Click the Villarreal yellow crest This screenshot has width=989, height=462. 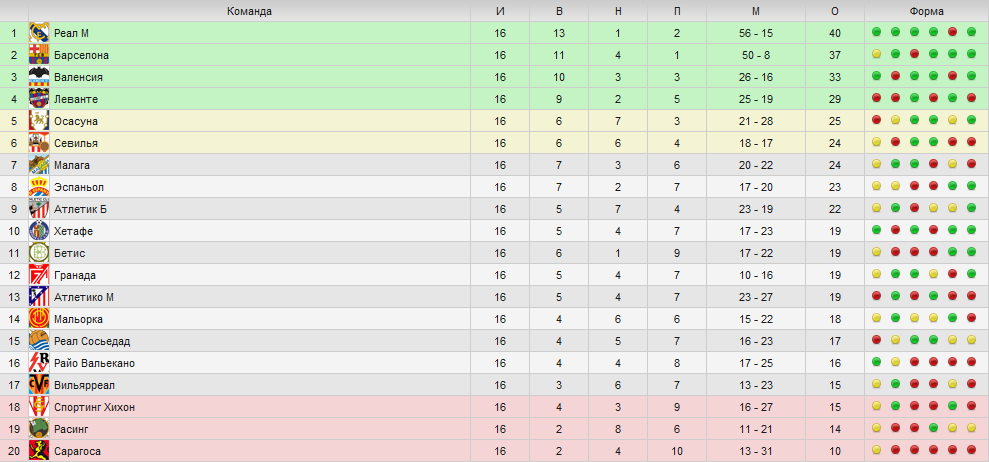[x=39, y=385]
